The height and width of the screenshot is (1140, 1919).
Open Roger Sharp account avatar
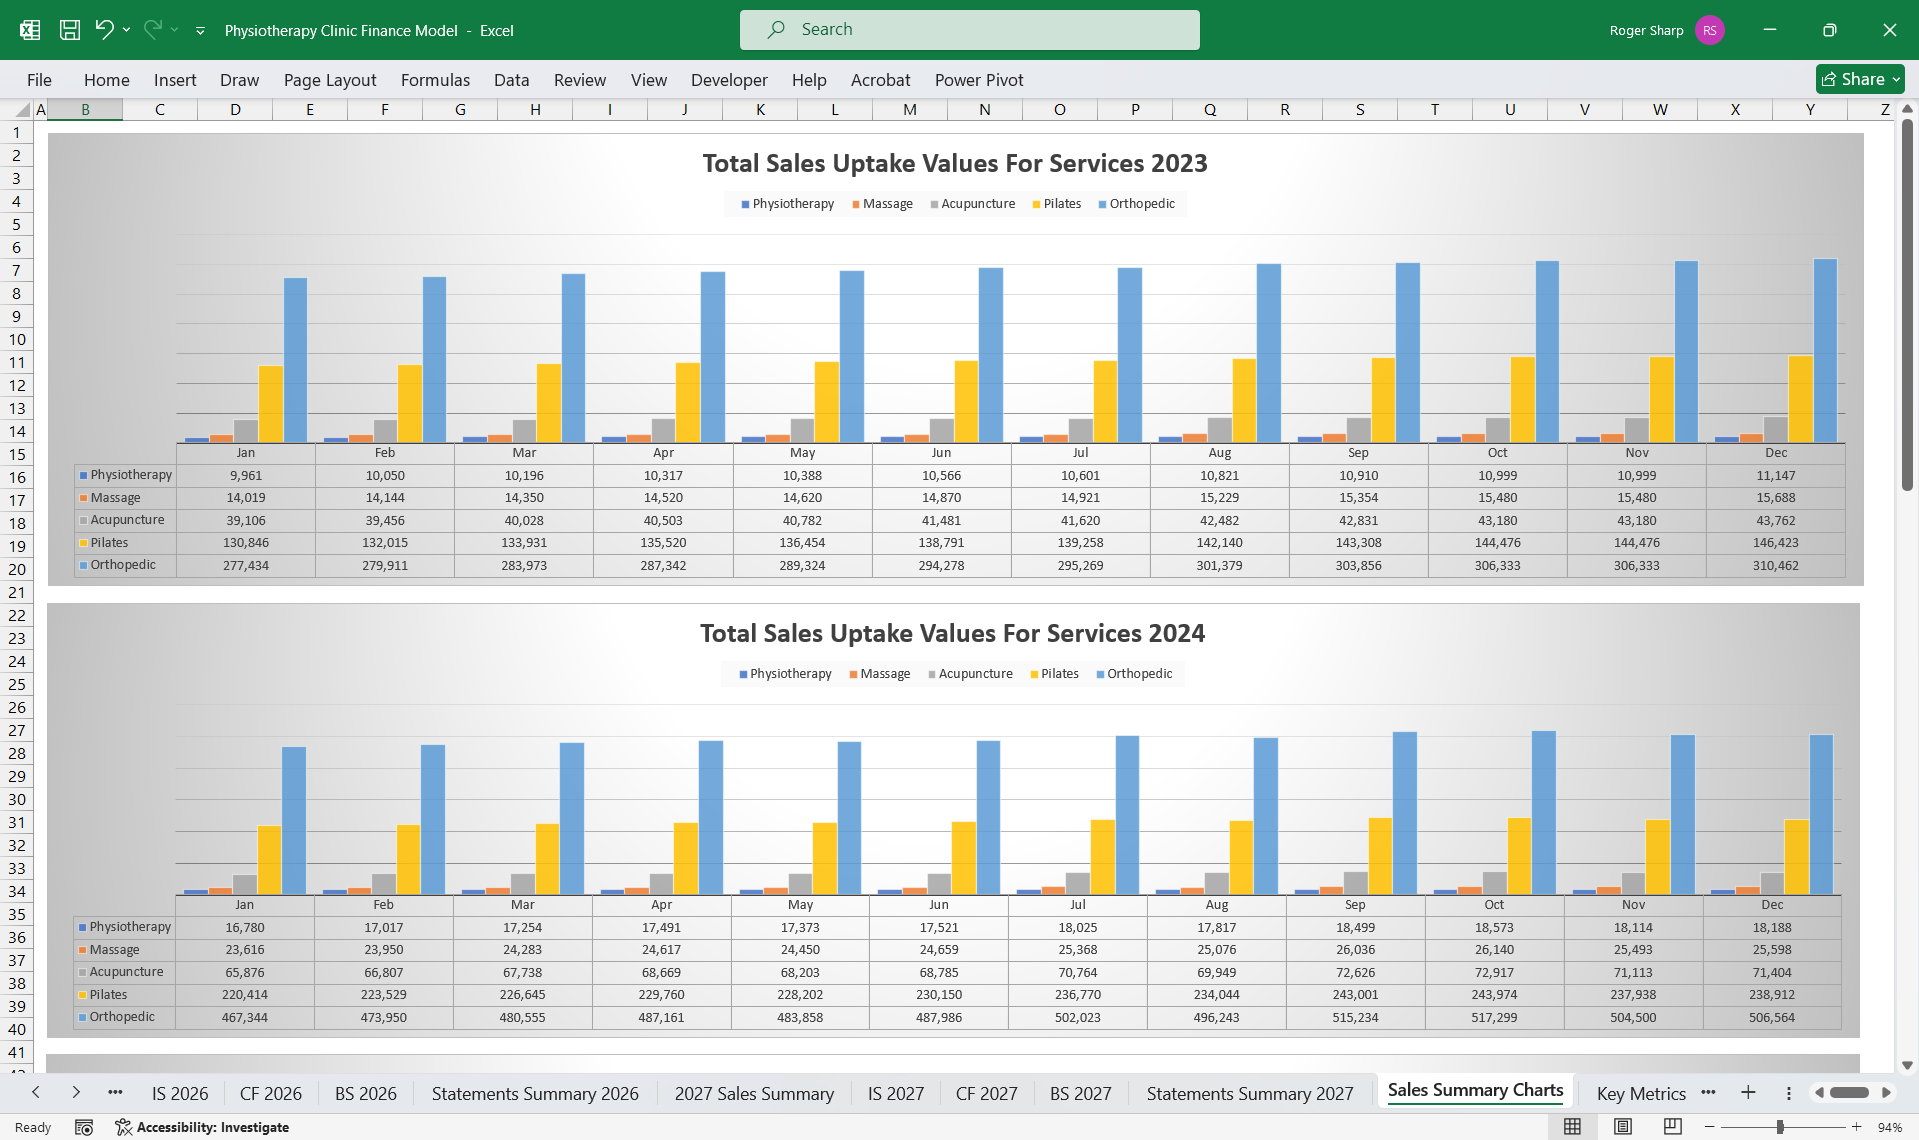1710,30
